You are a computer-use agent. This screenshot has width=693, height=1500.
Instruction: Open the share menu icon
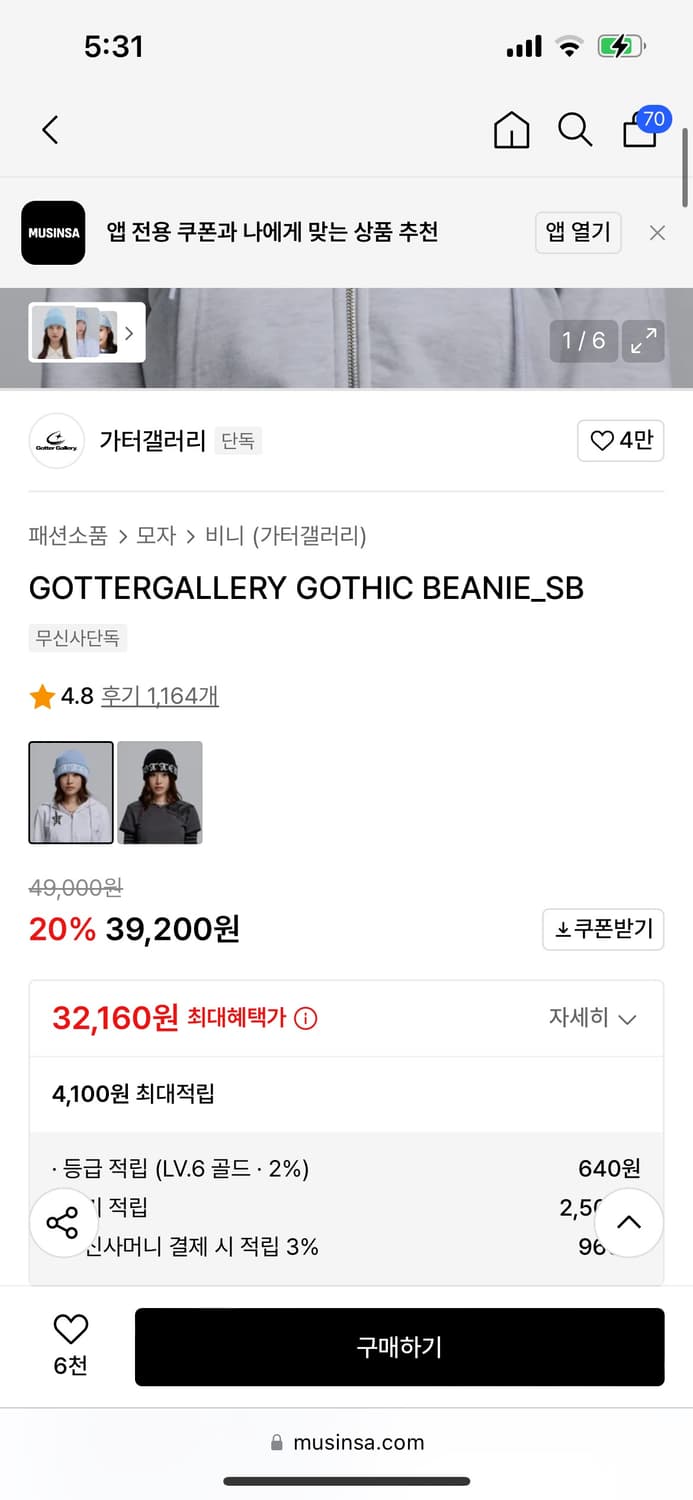(63, 1221)
